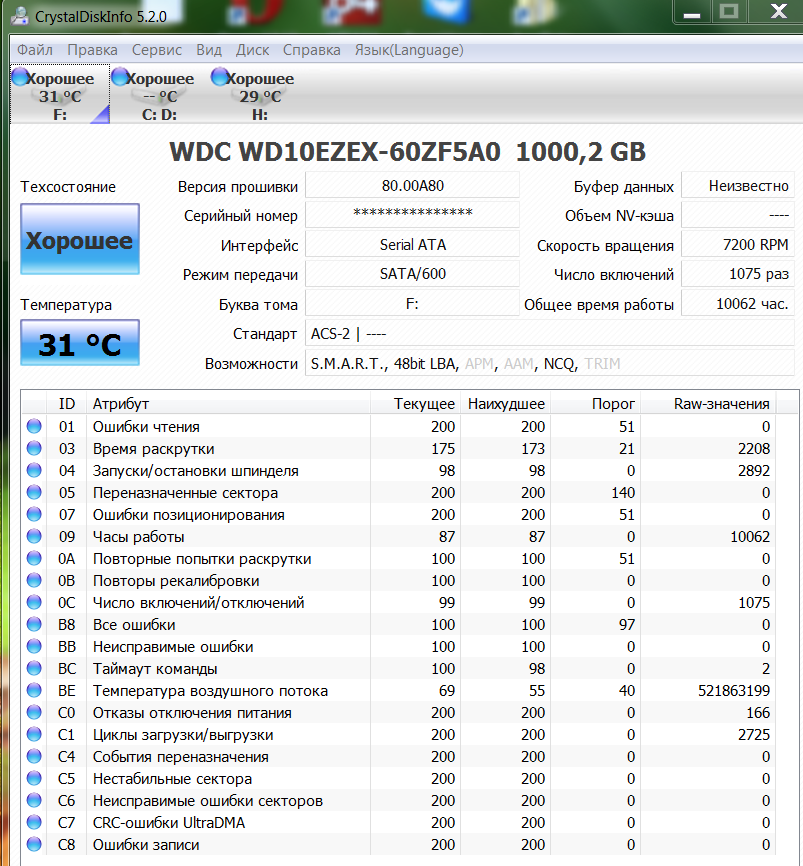Select disk C: D: tab
Image resolution: width=803 pixels, height=866 pixels.
click(x=160, y=95)
